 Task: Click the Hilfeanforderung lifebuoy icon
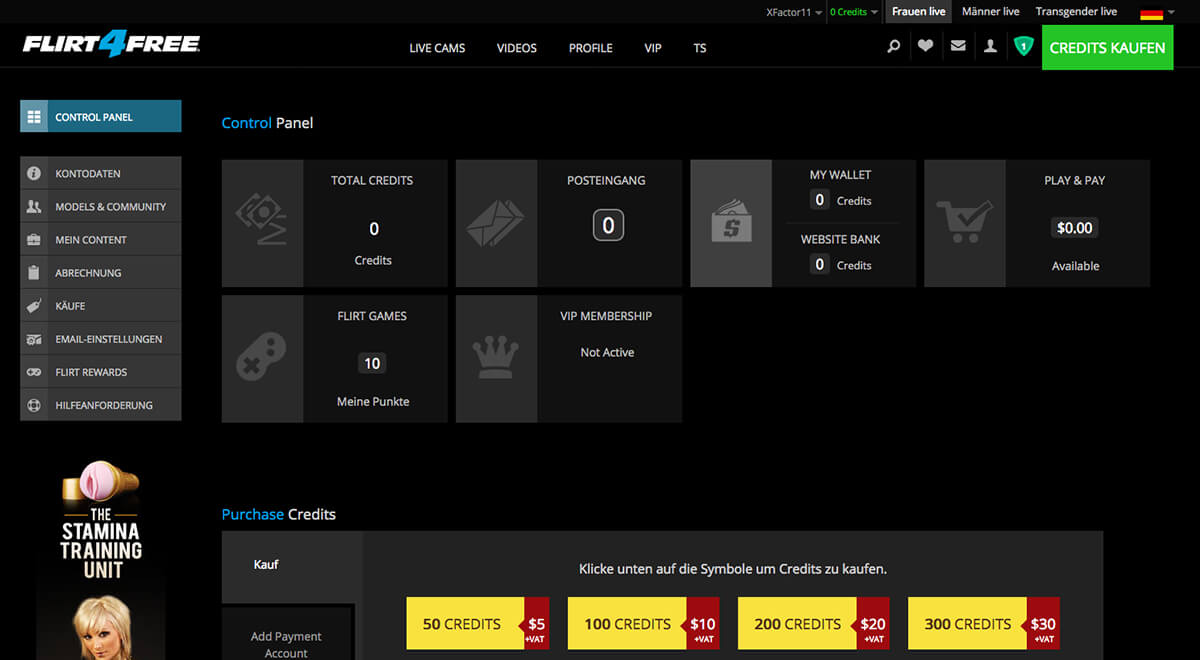(x=34, y=405)
